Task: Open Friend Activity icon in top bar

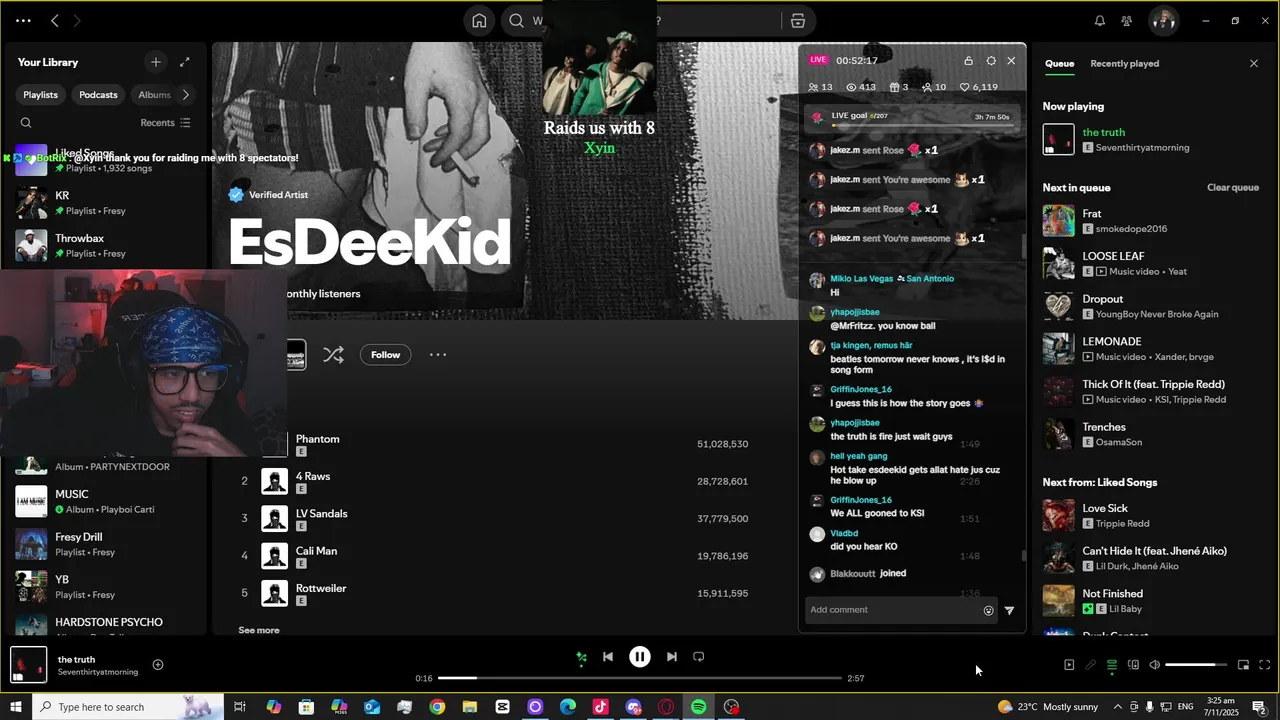Action: click(1127, 21)
